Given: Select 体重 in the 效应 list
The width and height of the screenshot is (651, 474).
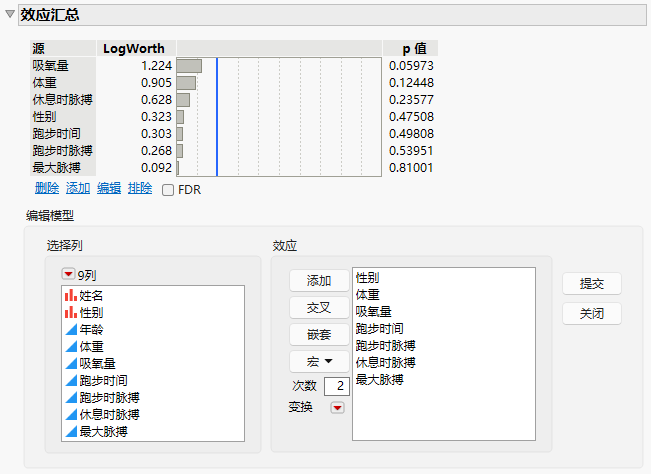Looking at the screenshot, I should click(367, 295).
